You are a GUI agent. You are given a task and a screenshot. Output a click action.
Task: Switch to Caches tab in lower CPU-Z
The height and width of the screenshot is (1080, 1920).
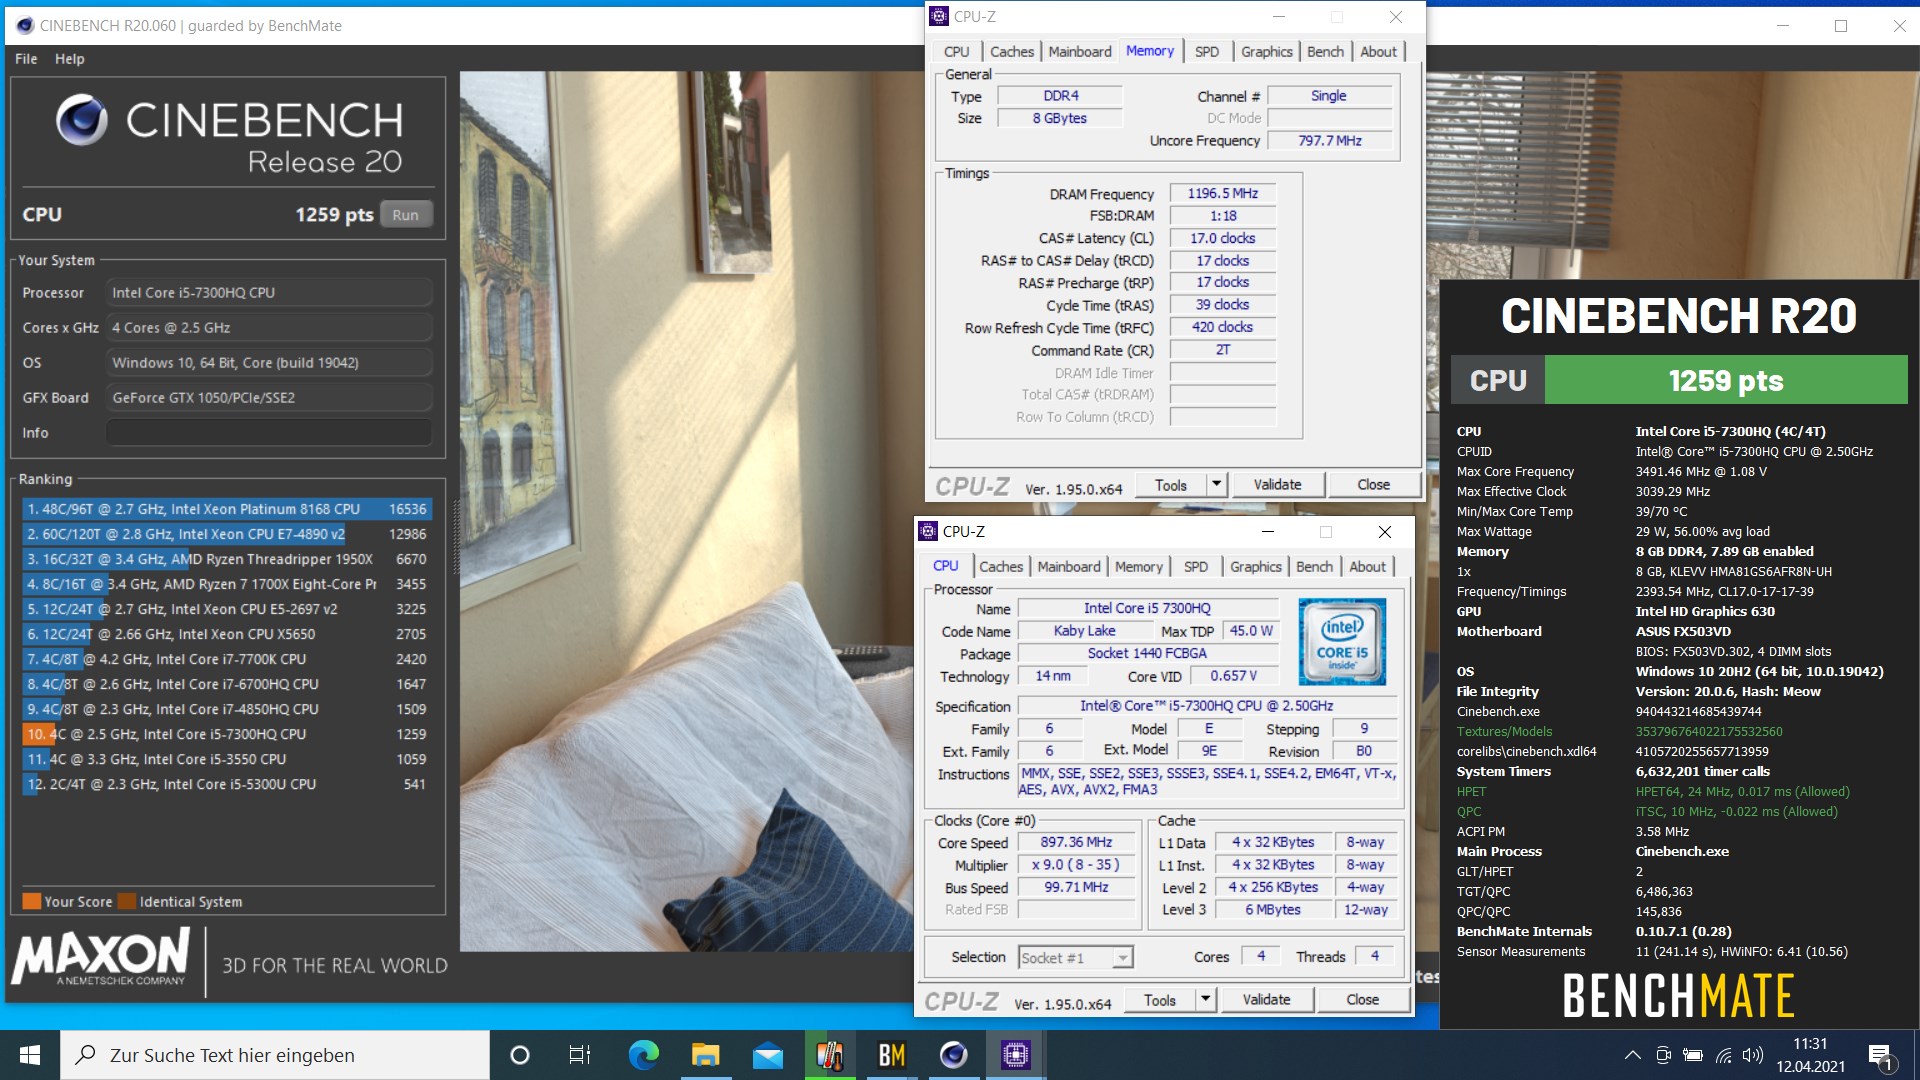pos(1001,566)
